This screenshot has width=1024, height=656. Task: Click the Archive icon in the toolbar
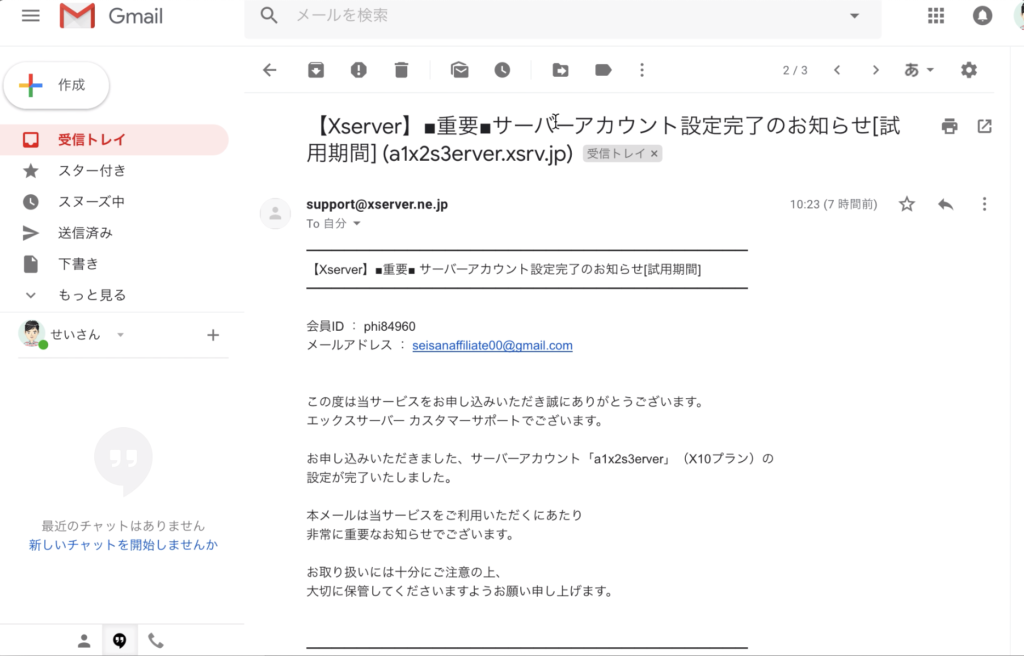(x=315, y=70)
